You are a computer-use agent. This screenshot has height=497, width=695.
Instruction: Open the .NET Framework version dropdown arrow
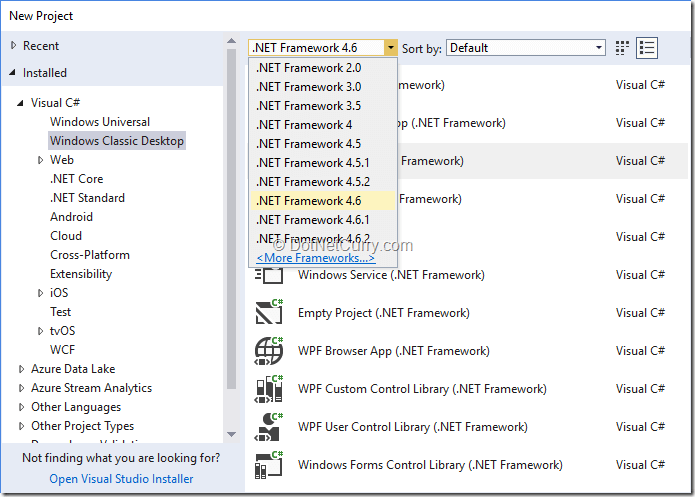(x=390, y=47)
